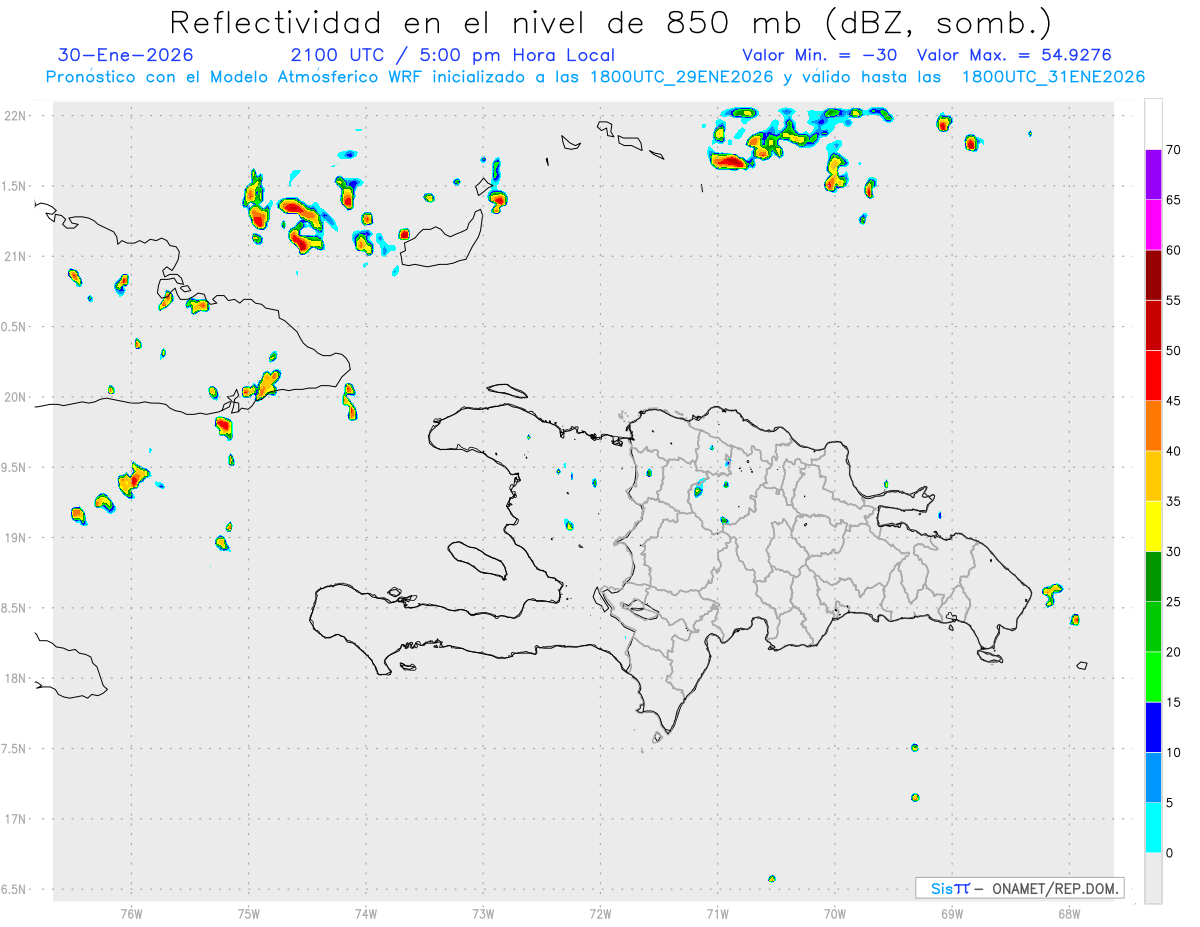Click the '20N' latitude label
The image size is (1200, 927).
(17, 397)
